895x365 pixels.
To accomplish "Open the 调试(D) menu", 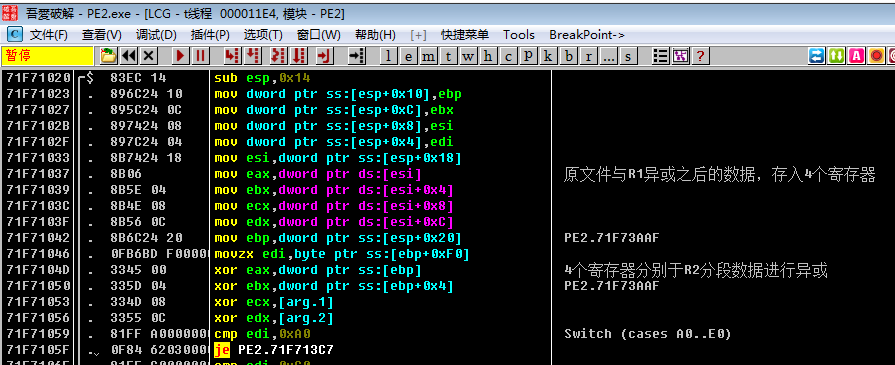I will coord(156,35).
